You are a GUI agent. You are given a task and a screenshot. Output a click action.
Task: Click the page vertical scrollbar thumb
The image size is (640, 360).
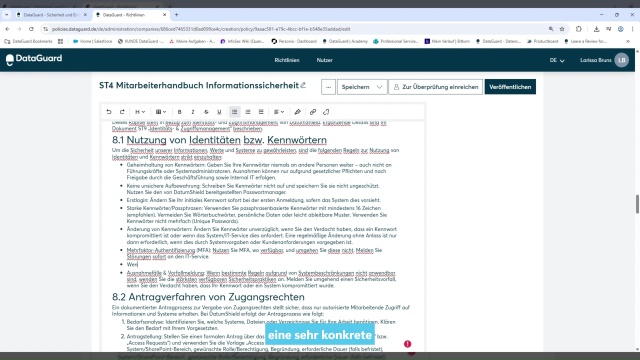pos(637,204)
